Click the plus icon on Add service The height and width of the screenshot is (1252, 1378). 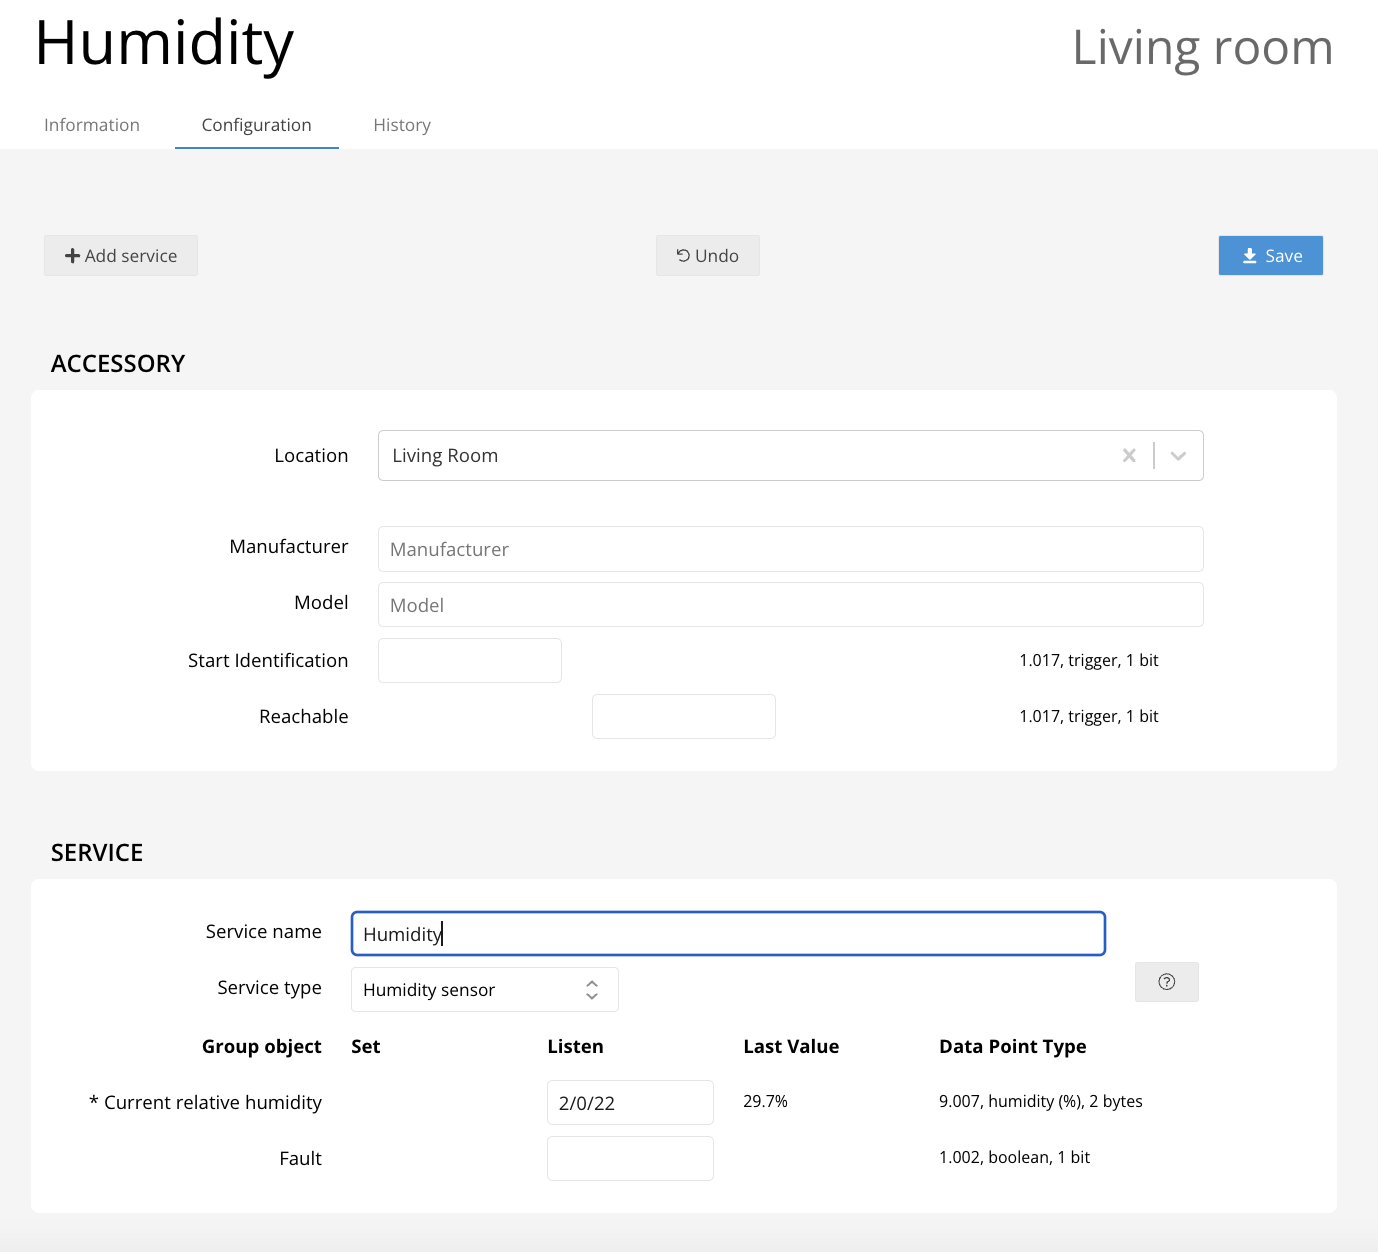coord(72,256)
